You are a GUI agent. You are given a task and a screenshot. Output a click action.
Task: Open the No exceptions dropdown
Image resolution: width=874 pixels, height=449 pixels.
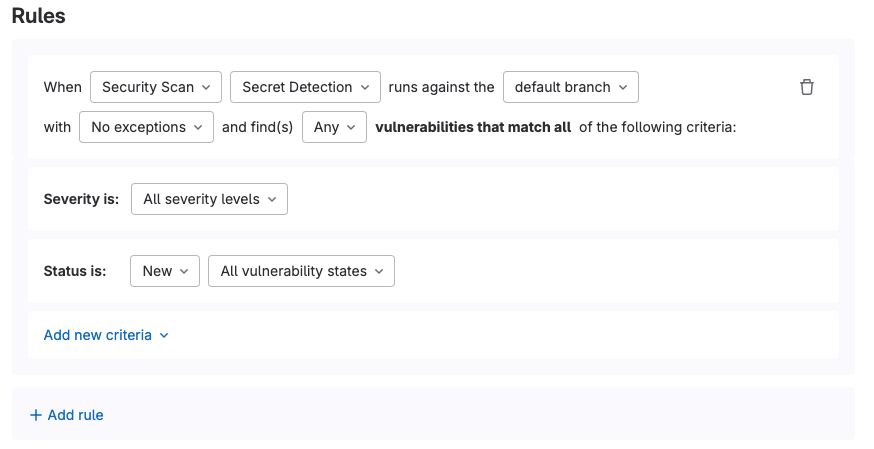[x=147, y=127]
